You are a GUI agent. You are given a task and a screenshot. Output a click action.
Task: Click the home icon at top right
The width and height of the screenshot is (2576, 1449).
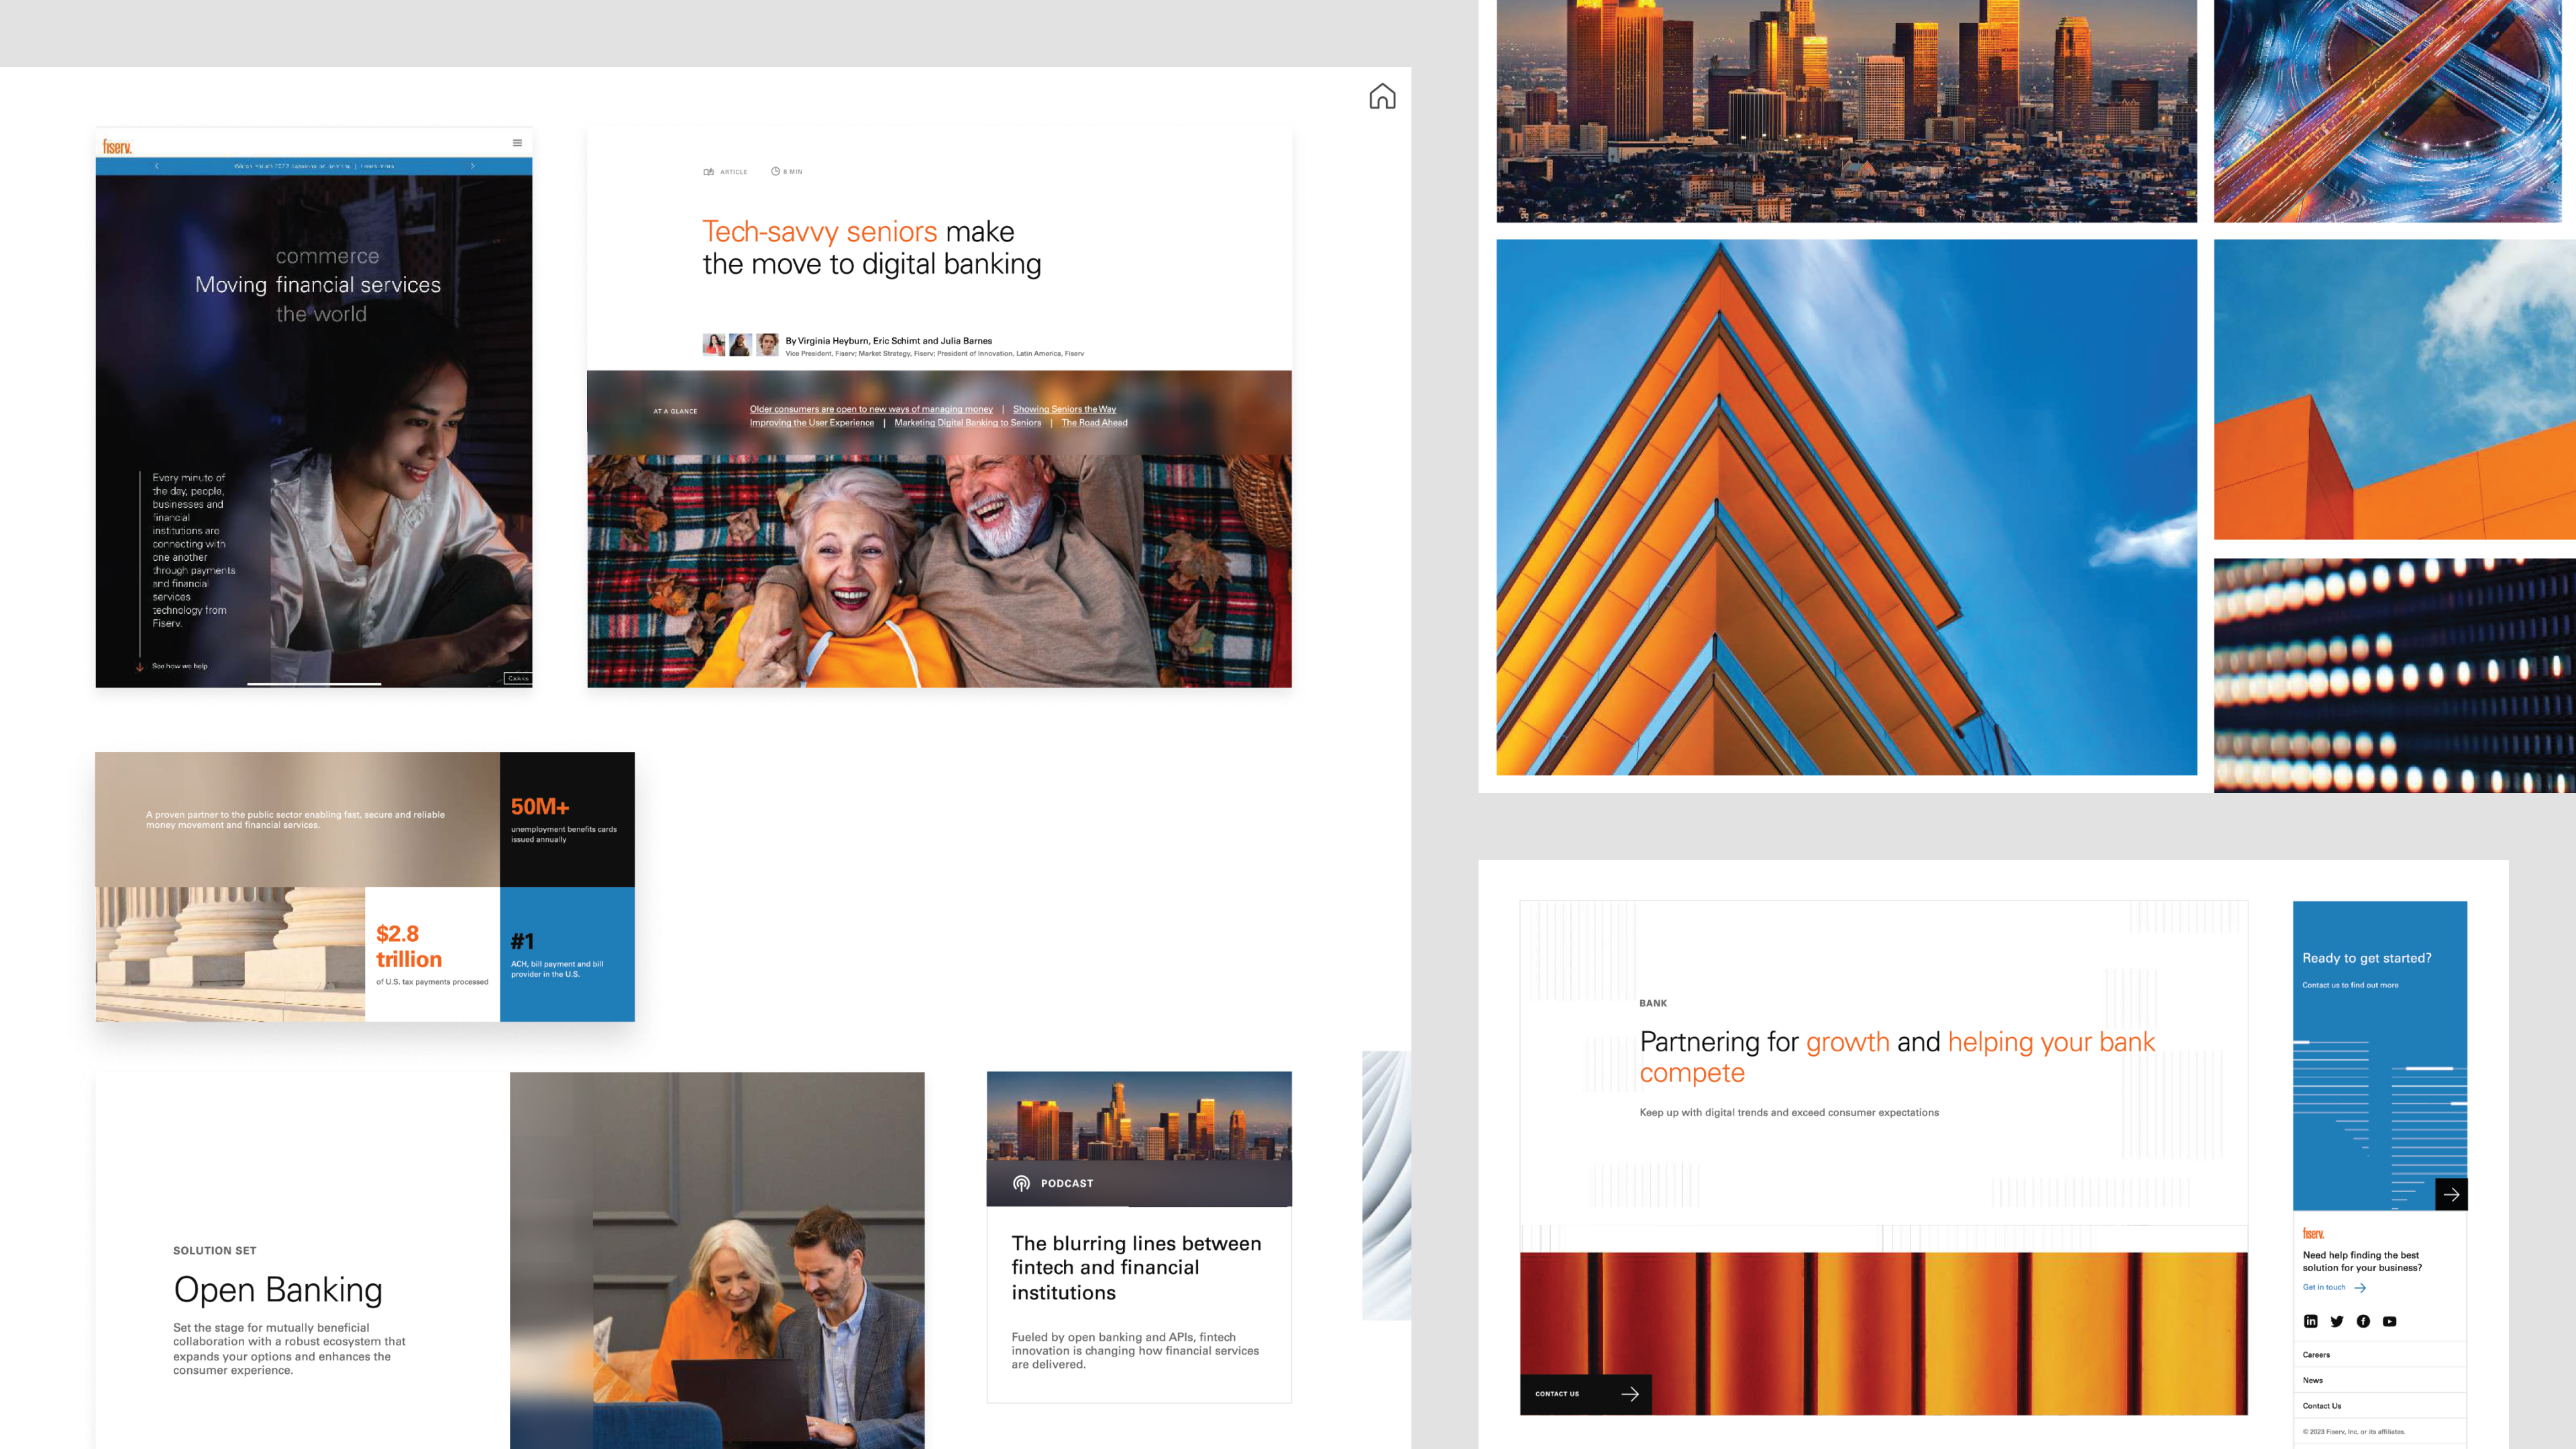(1382, 96)
